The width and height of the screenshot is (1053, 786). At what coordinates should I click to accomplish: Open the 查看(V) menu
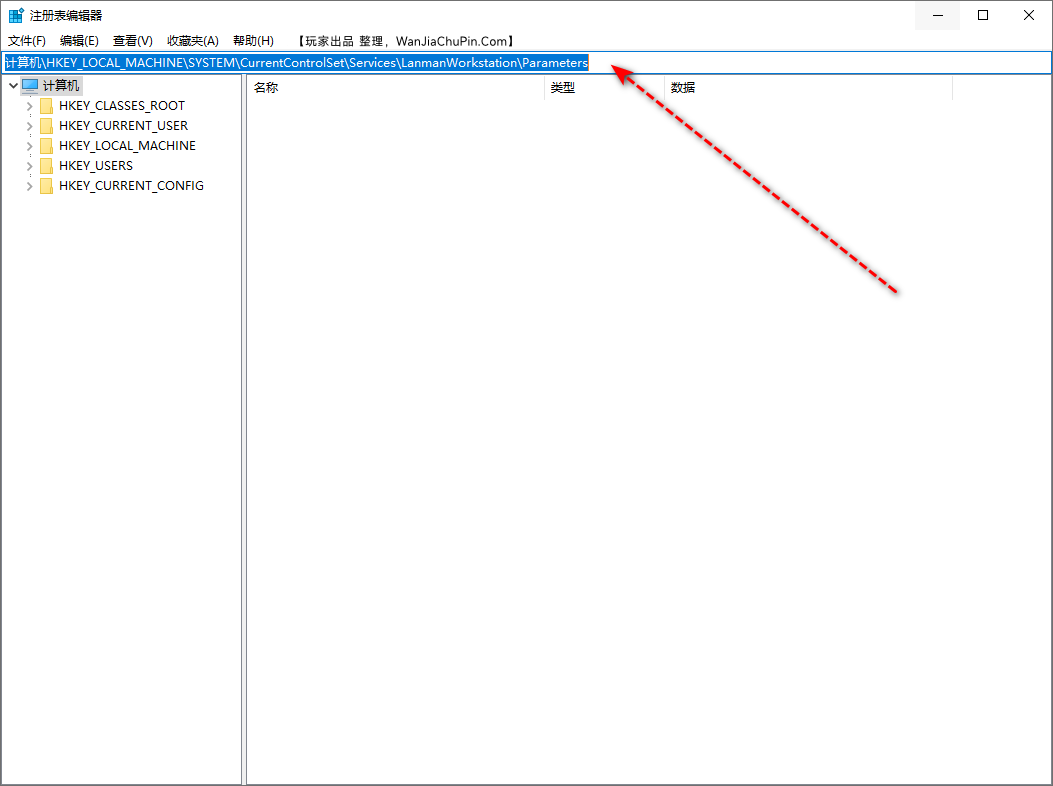(x=132, y=40)
